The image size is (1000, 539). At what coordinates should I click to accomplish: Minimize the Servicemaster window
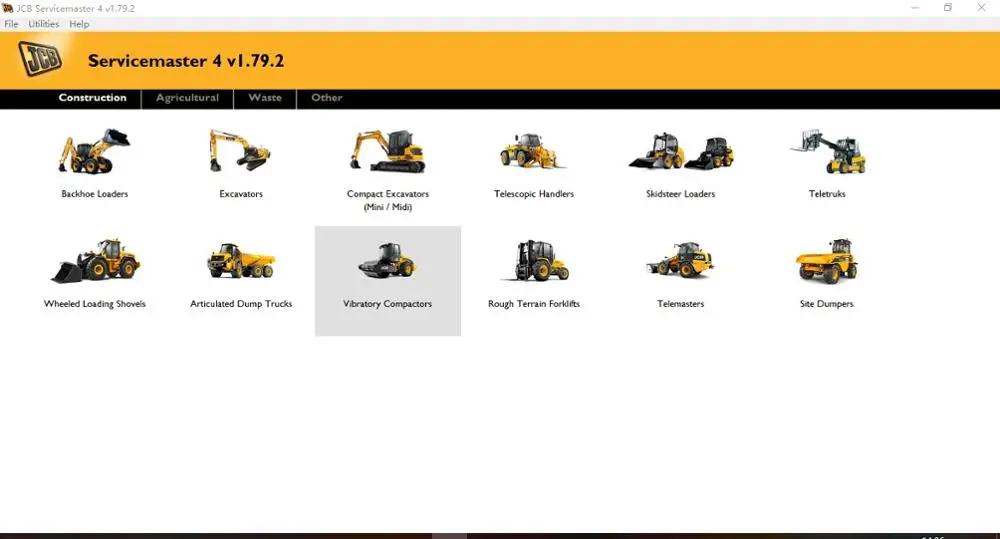coord(915,8)
